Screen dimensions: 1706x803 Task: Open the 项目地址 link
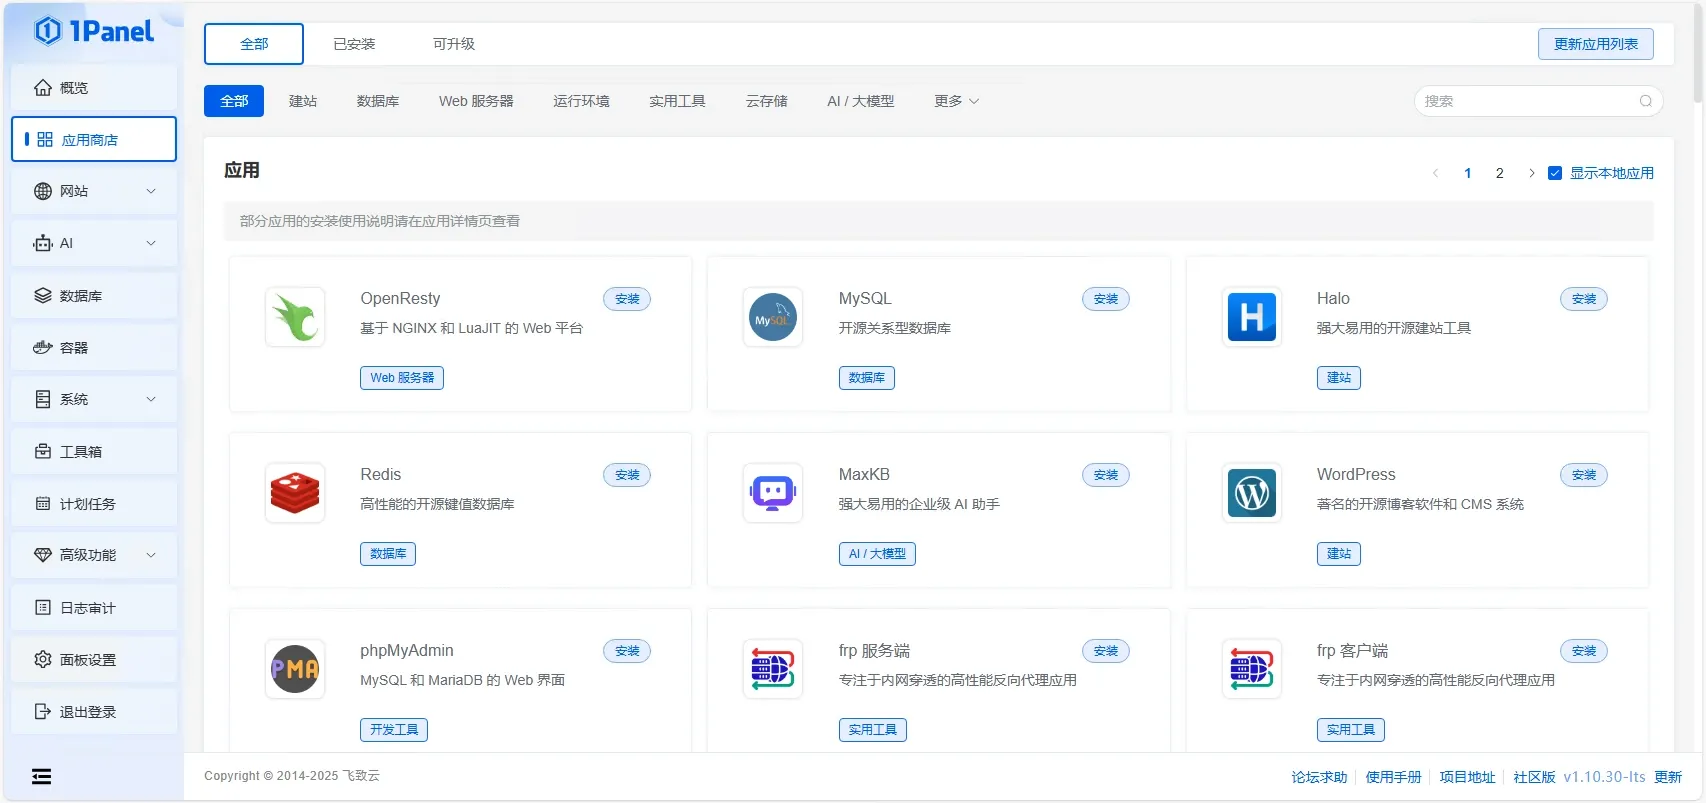pos(1467,777)
